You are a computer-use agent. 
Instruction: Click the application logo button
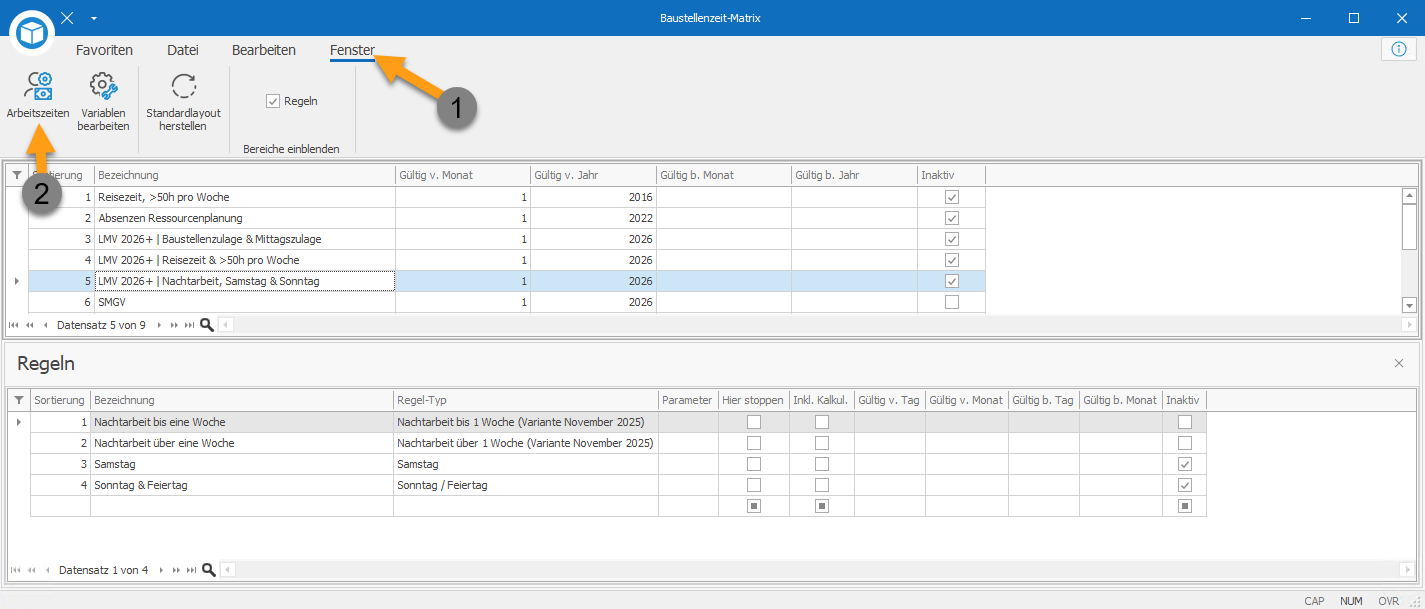click(x=33, y=32)
